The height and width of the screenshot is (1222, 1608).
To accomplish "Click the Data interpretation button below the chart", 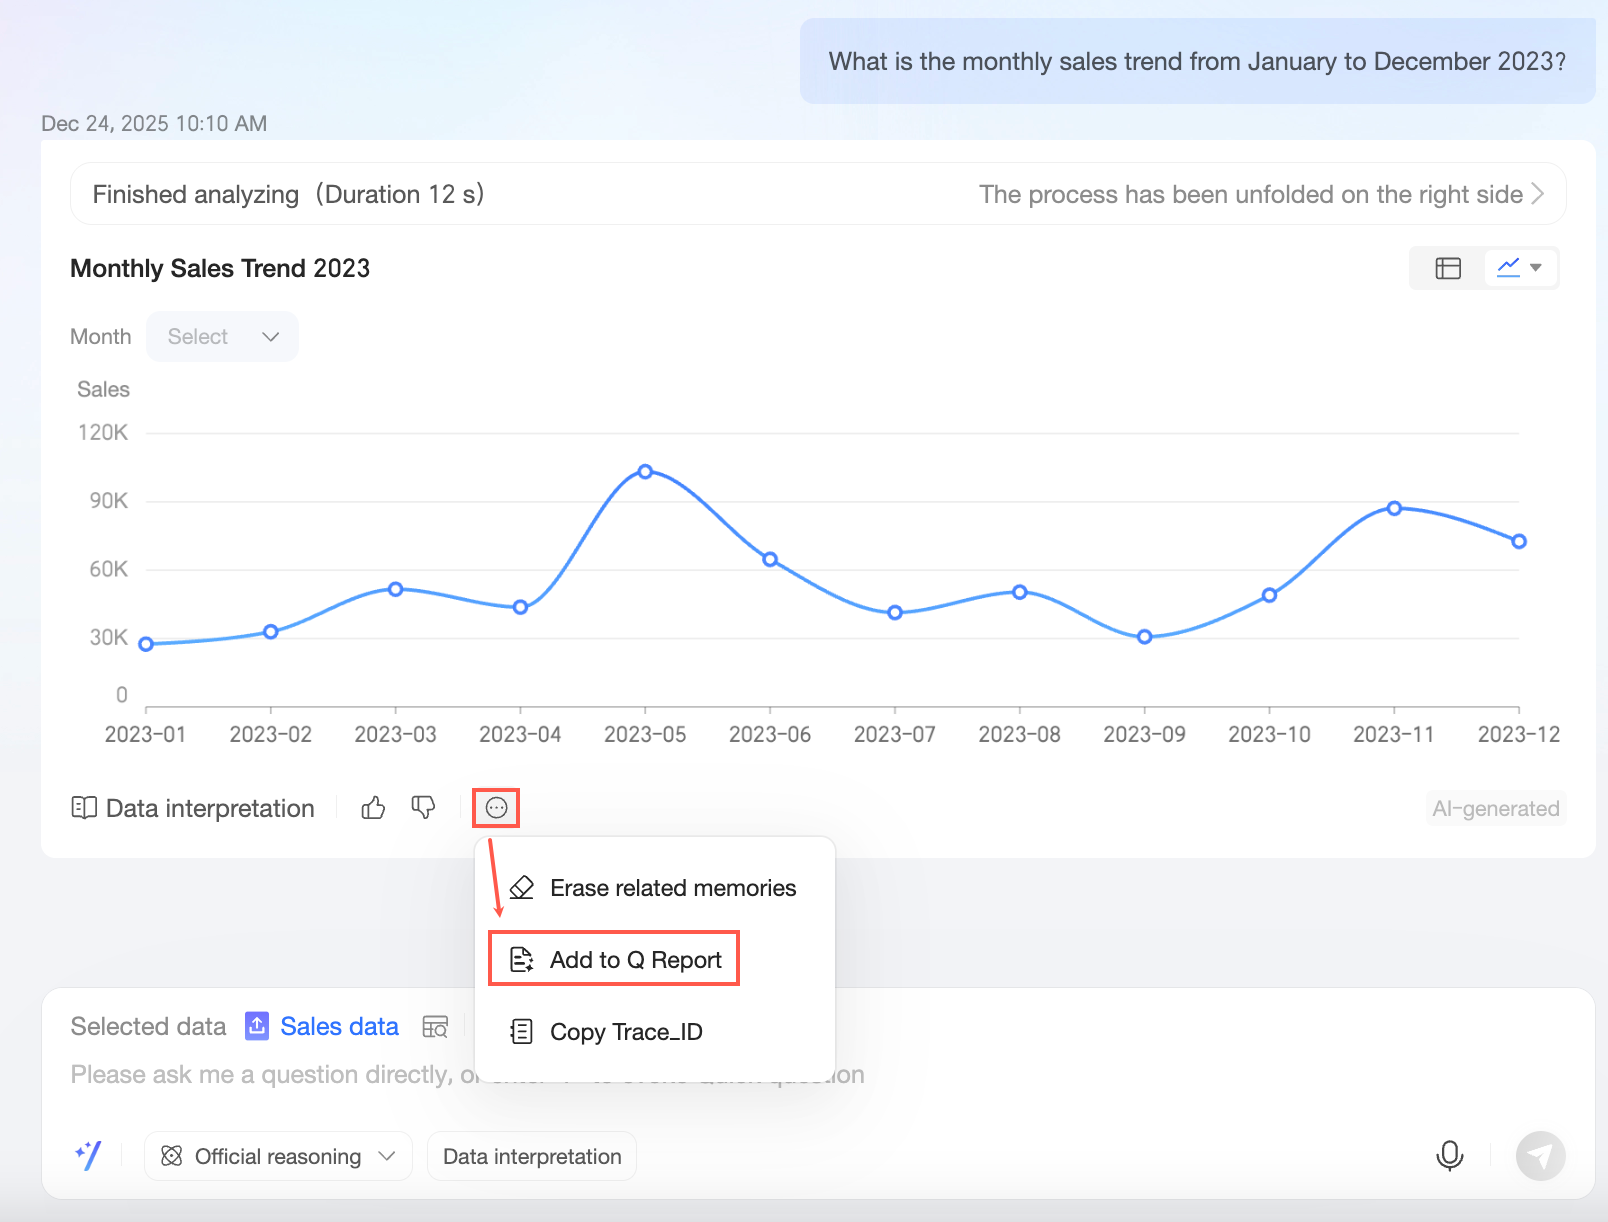I will [193, 808].
